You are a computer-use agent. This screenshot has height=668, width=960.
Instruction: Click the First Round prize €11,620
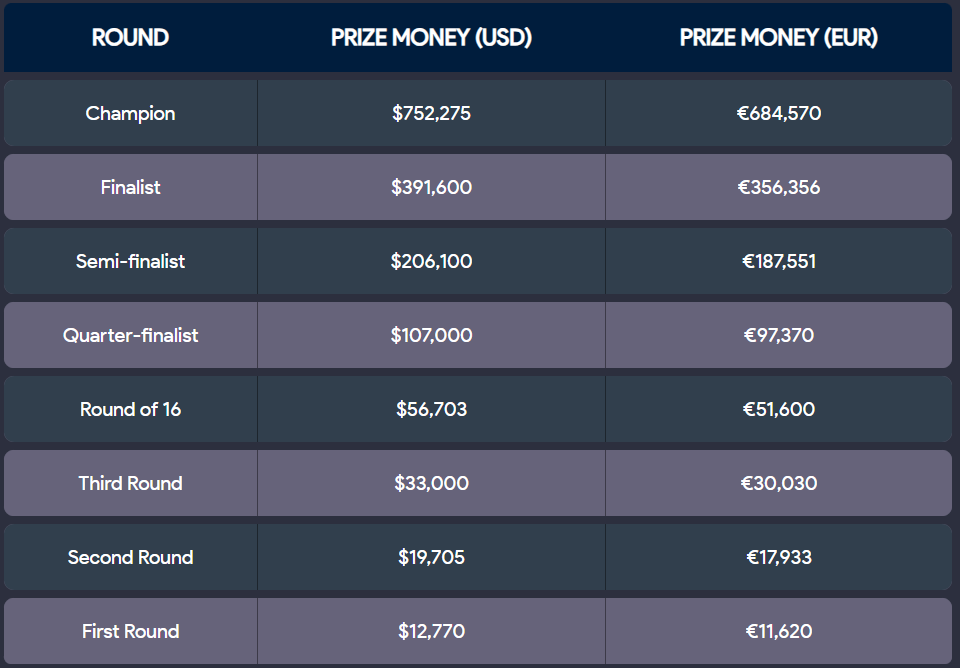(x=779, y=631)
